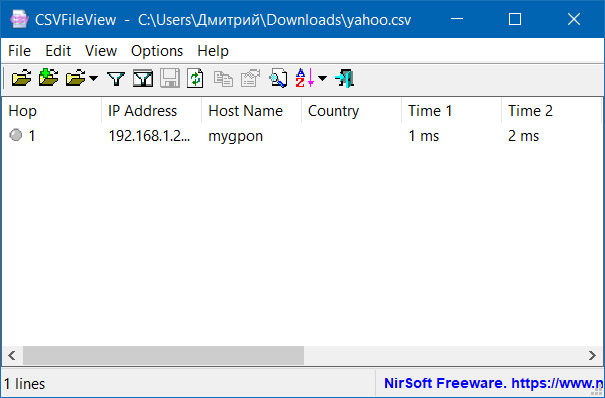
Task: Sort by the IP Address column header
Action: 151,111
